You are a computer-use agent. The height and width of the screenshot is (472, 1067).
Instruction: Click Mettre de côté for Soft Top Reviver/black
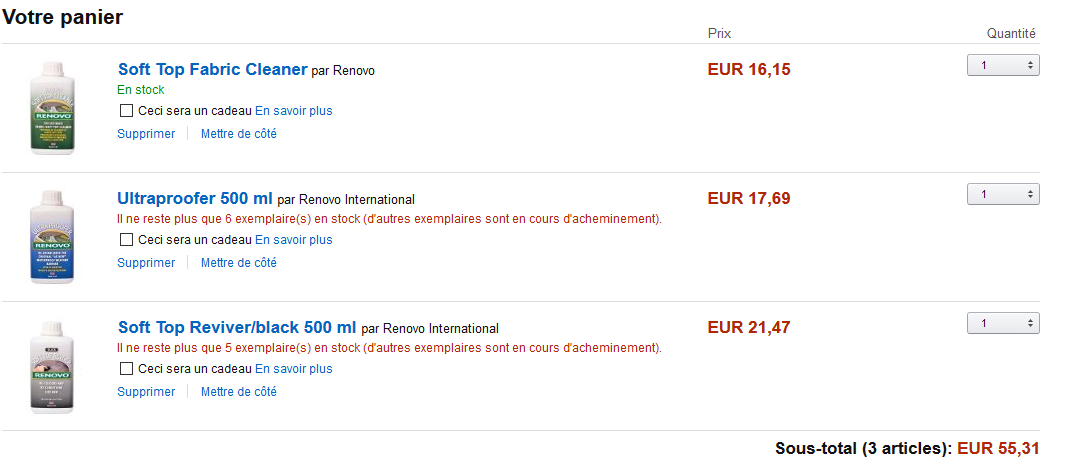pos(239,392)
